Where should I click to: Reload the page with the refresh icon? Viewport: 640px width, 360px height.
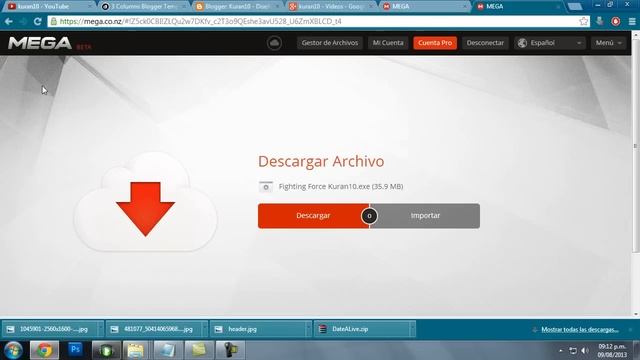pos(38,21)
